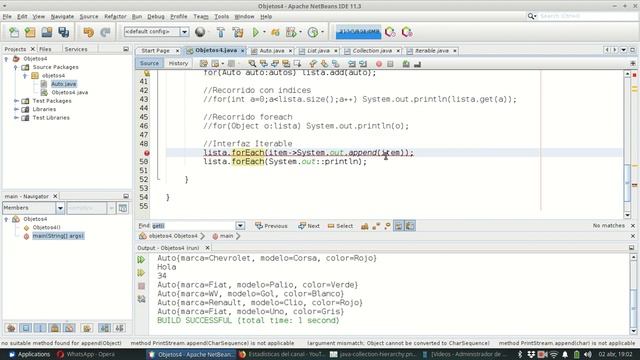Click the red error marker on line 49
Image resolution: width=640 pixels, height=360 pixels.
(147, 153)
